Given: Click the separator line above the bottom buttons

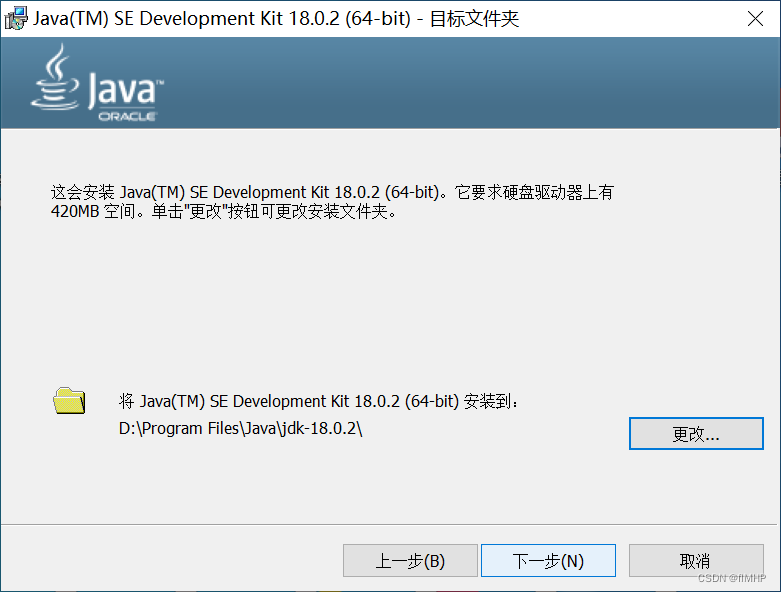Looking at the screenshot, I should (x=390, y=523).
